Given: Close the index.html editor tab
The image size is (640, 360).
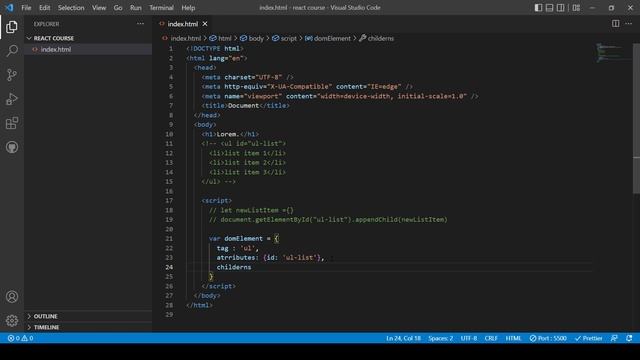Looking at the screenshot, I should (x=205, y=24).
